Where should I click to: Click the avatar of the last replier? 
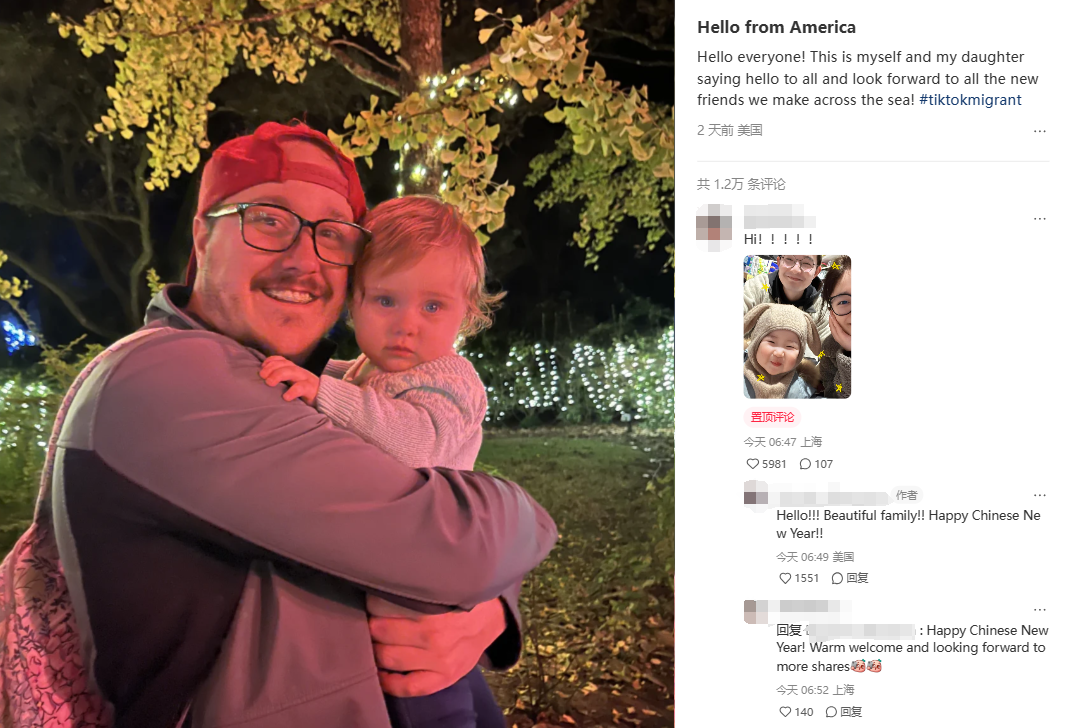pyautogui.click(x=755, y=612)
